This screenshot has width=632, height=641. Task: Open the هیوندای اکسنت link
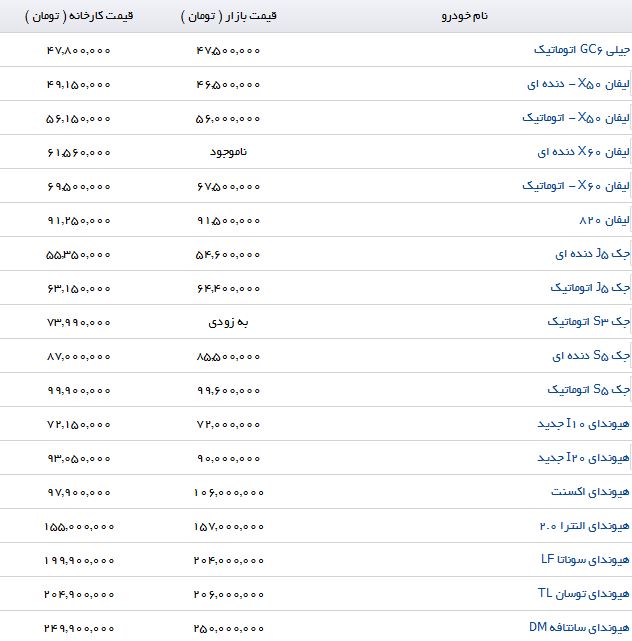pyautogui.click(x=590, y=492)
